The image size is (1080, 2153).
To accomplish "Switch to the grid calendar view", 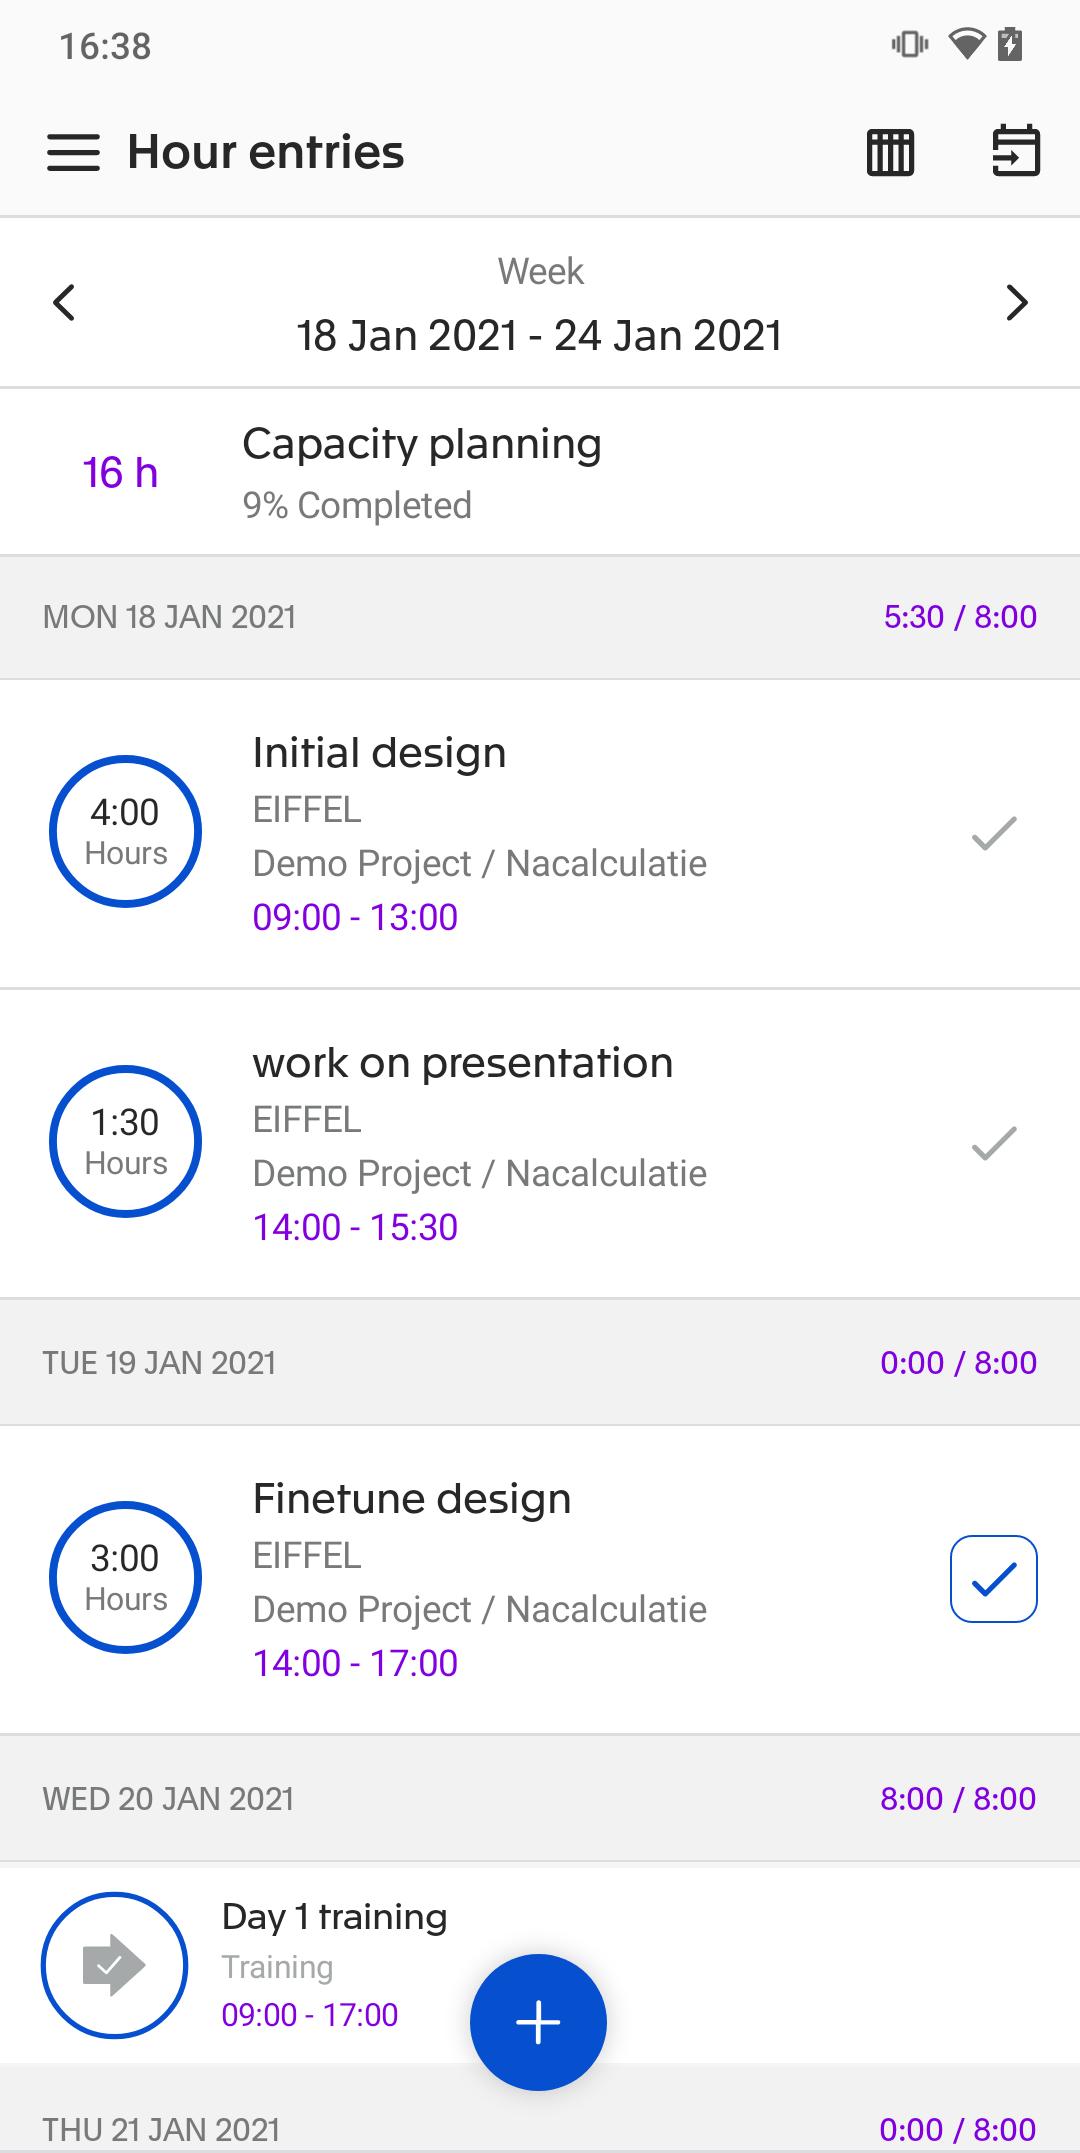I will tap(889, 153).
